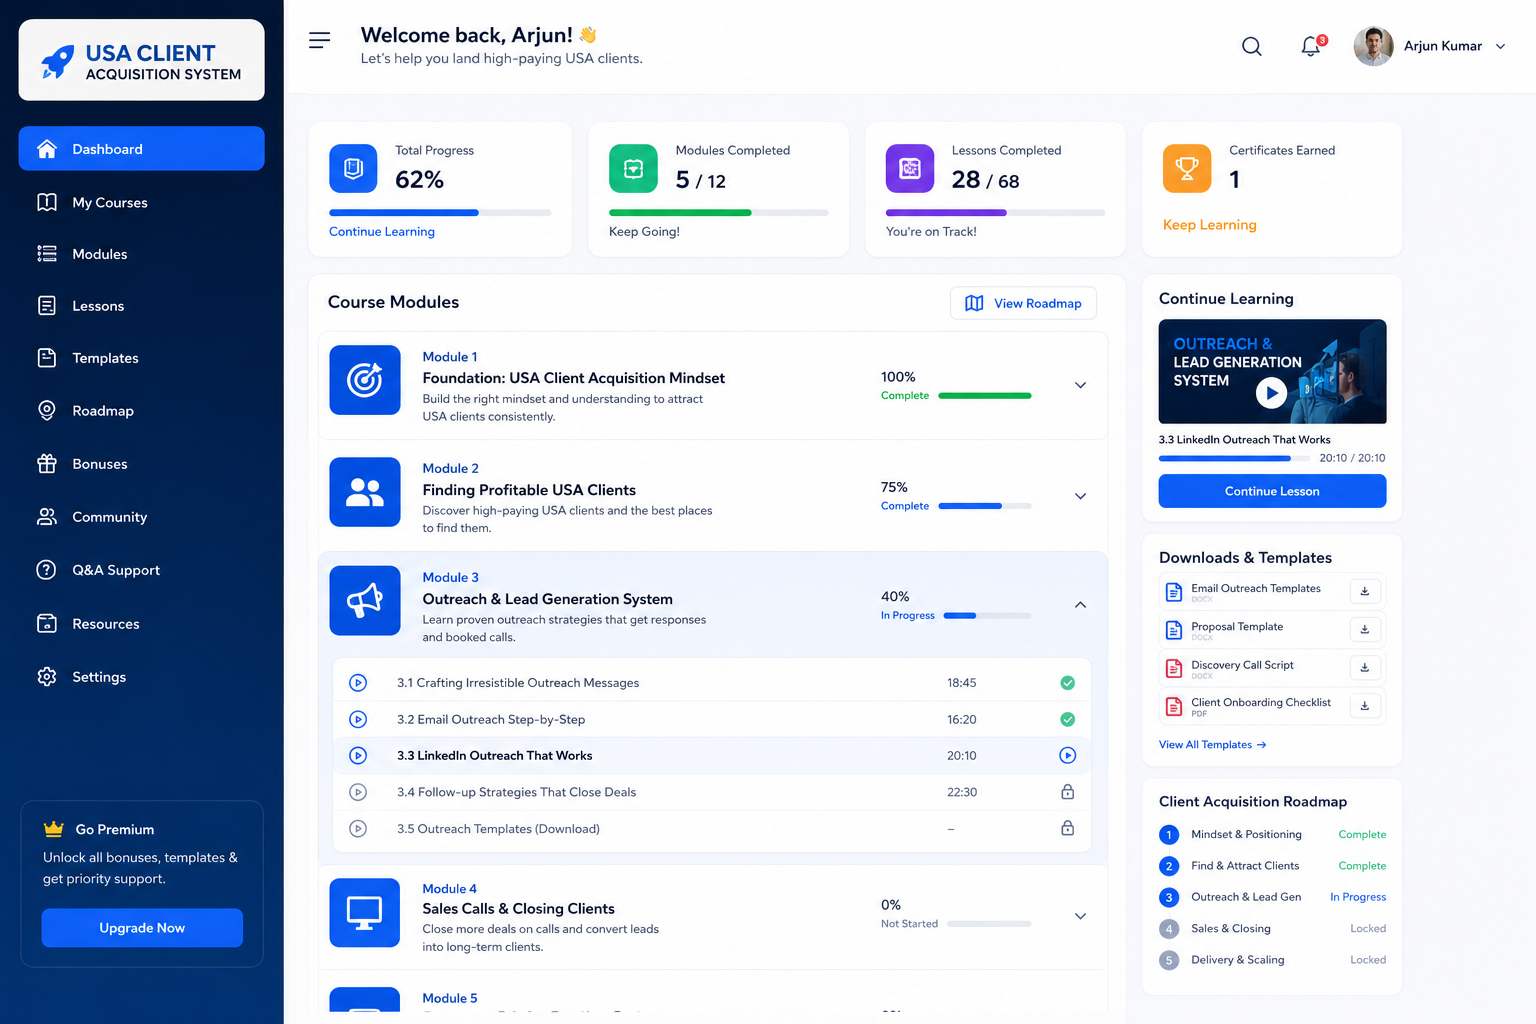Viewport: 1536px width, 1024px height.
Task: Click the Bonuses gift icon
Action: (x=47, y=463)
